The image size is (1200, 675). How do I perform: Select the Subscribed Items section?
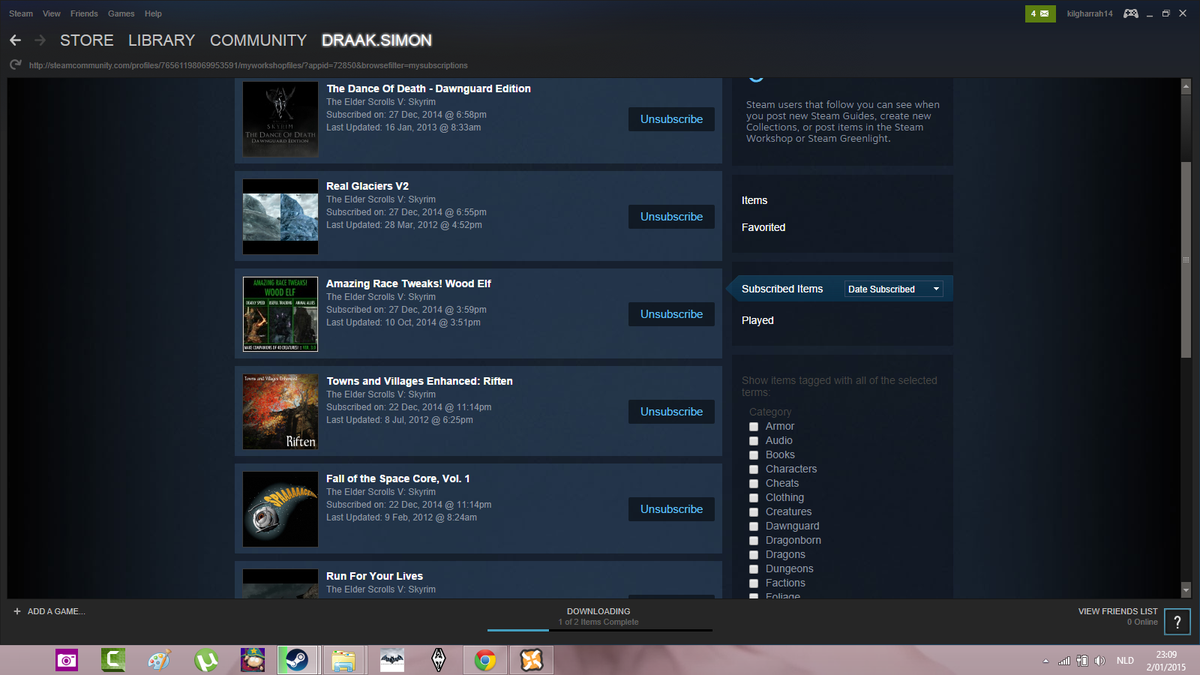click(x=783, y=289)
